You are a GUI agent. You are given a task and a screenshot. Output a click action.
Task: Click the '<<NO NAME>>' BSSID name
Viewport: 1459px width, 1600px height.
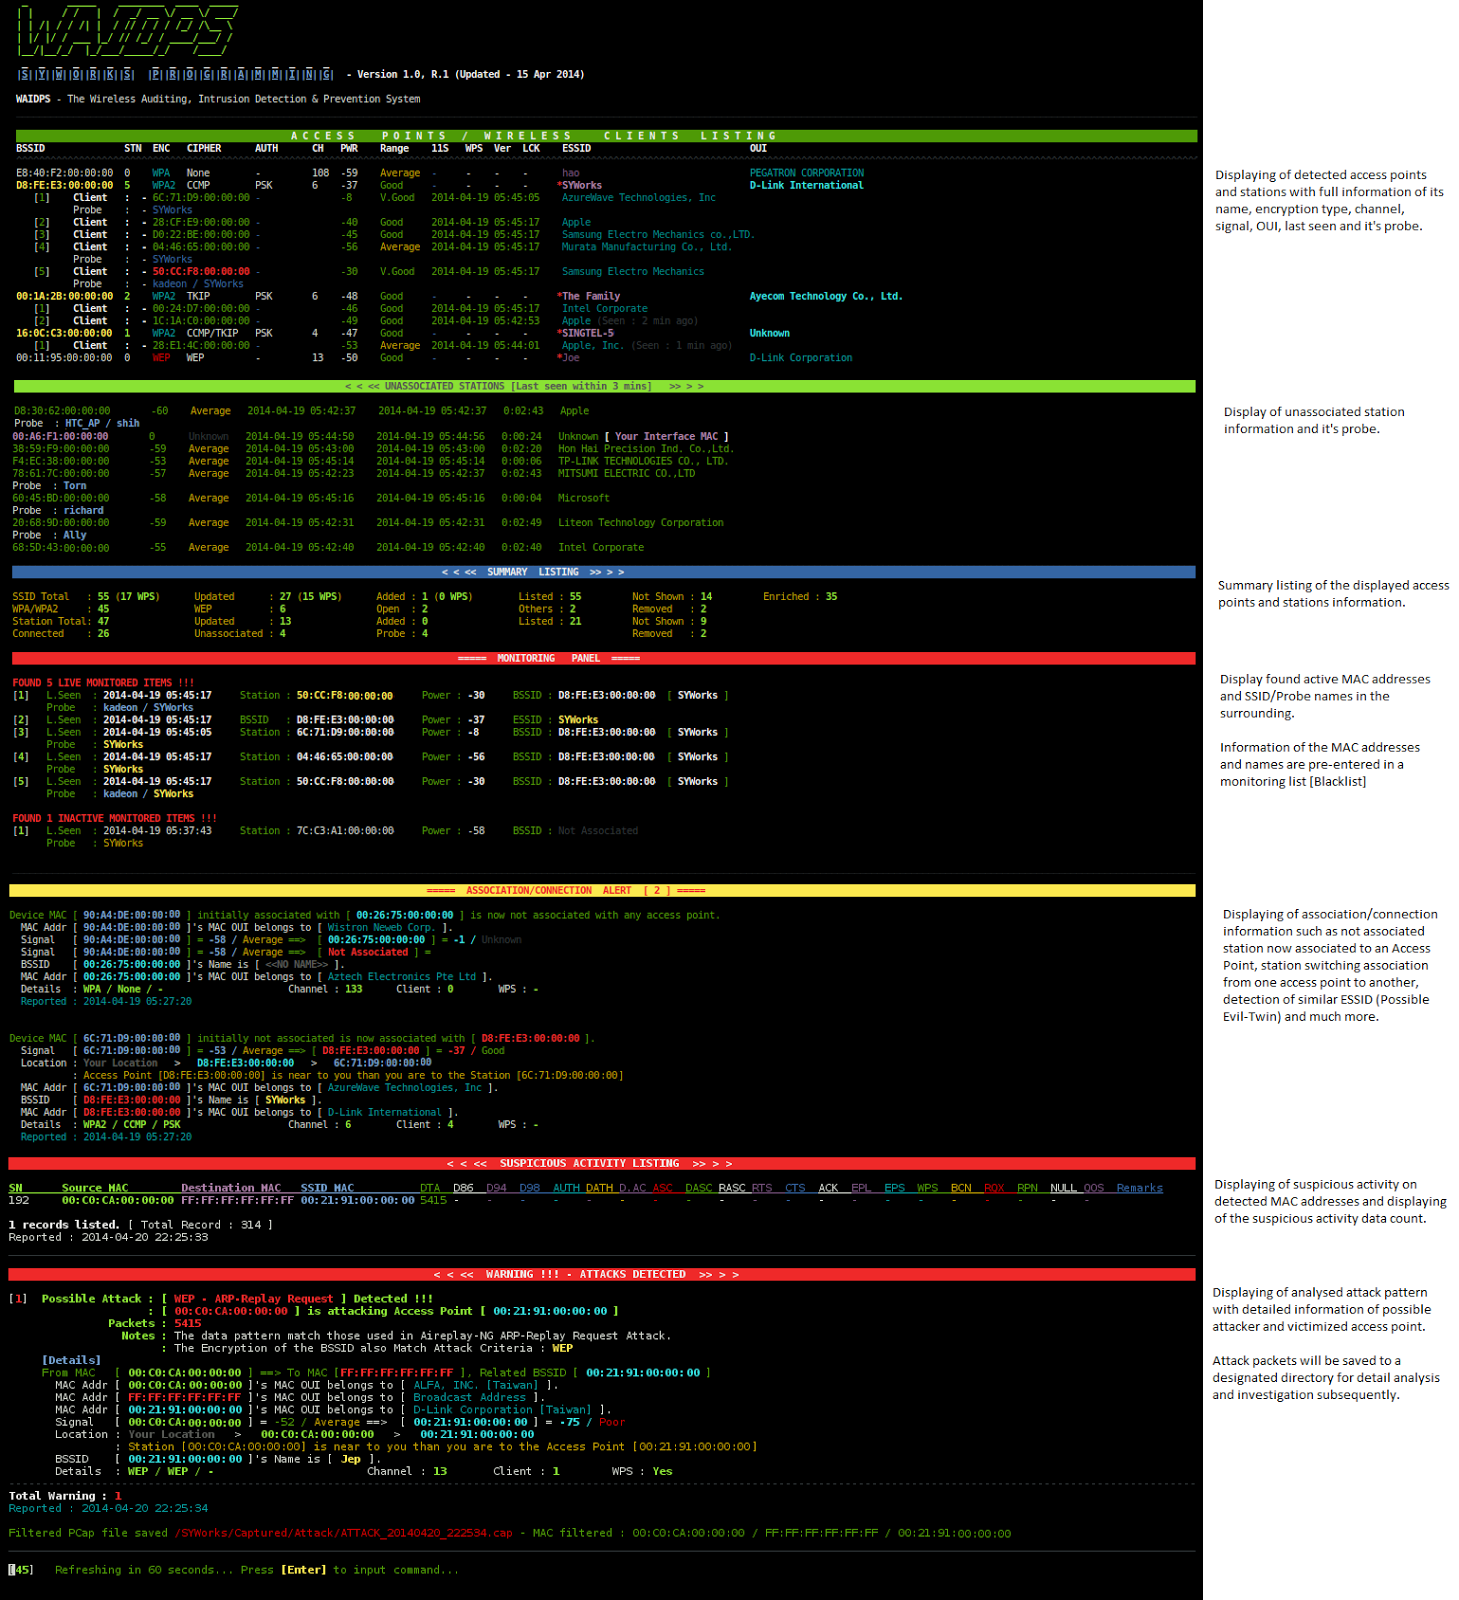point(297,964)
